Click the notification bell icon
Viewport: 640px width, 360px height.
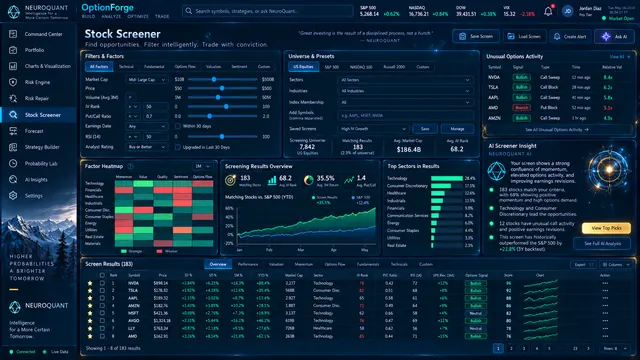548,11
